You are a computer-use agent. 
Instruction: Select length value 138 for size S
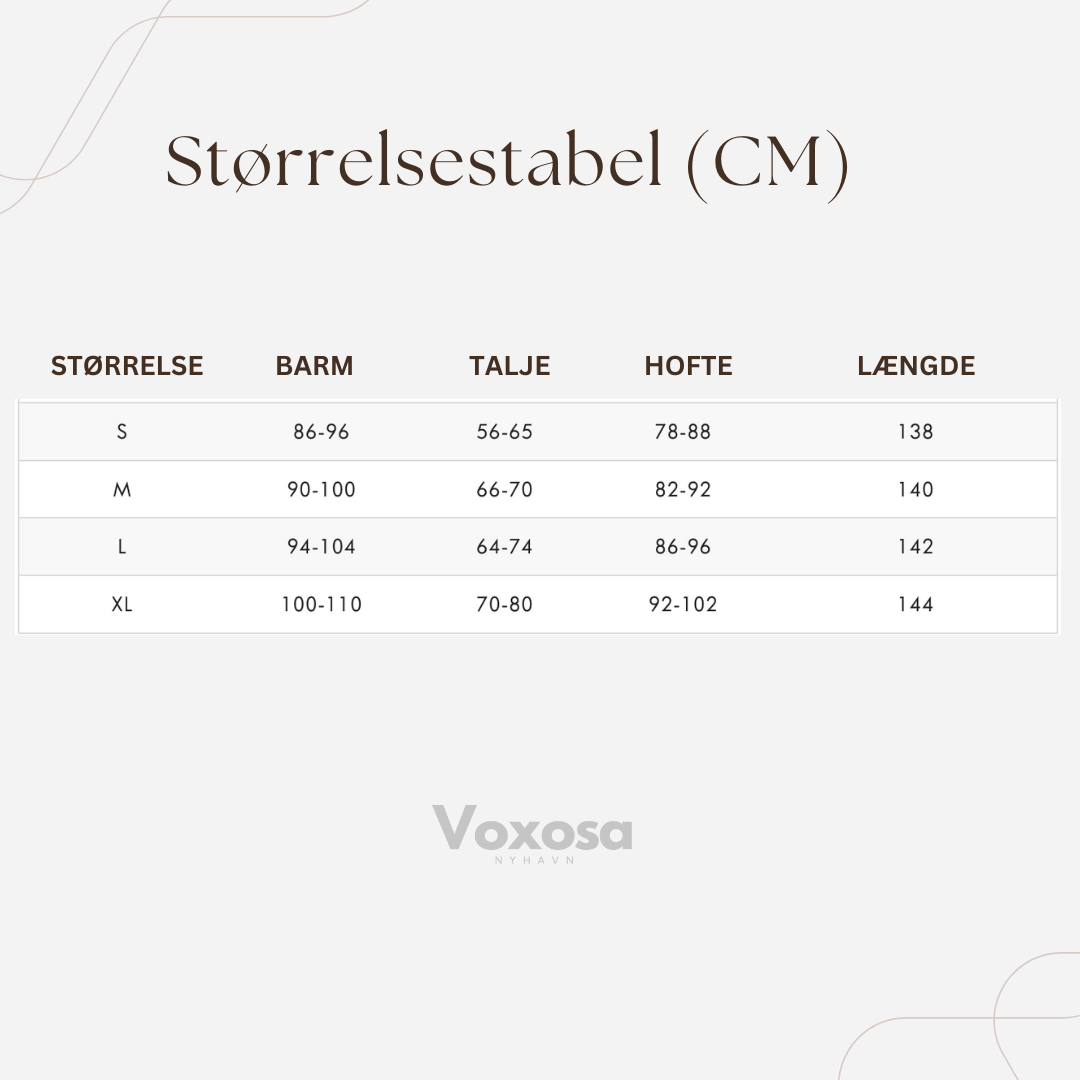coord(915,432)
